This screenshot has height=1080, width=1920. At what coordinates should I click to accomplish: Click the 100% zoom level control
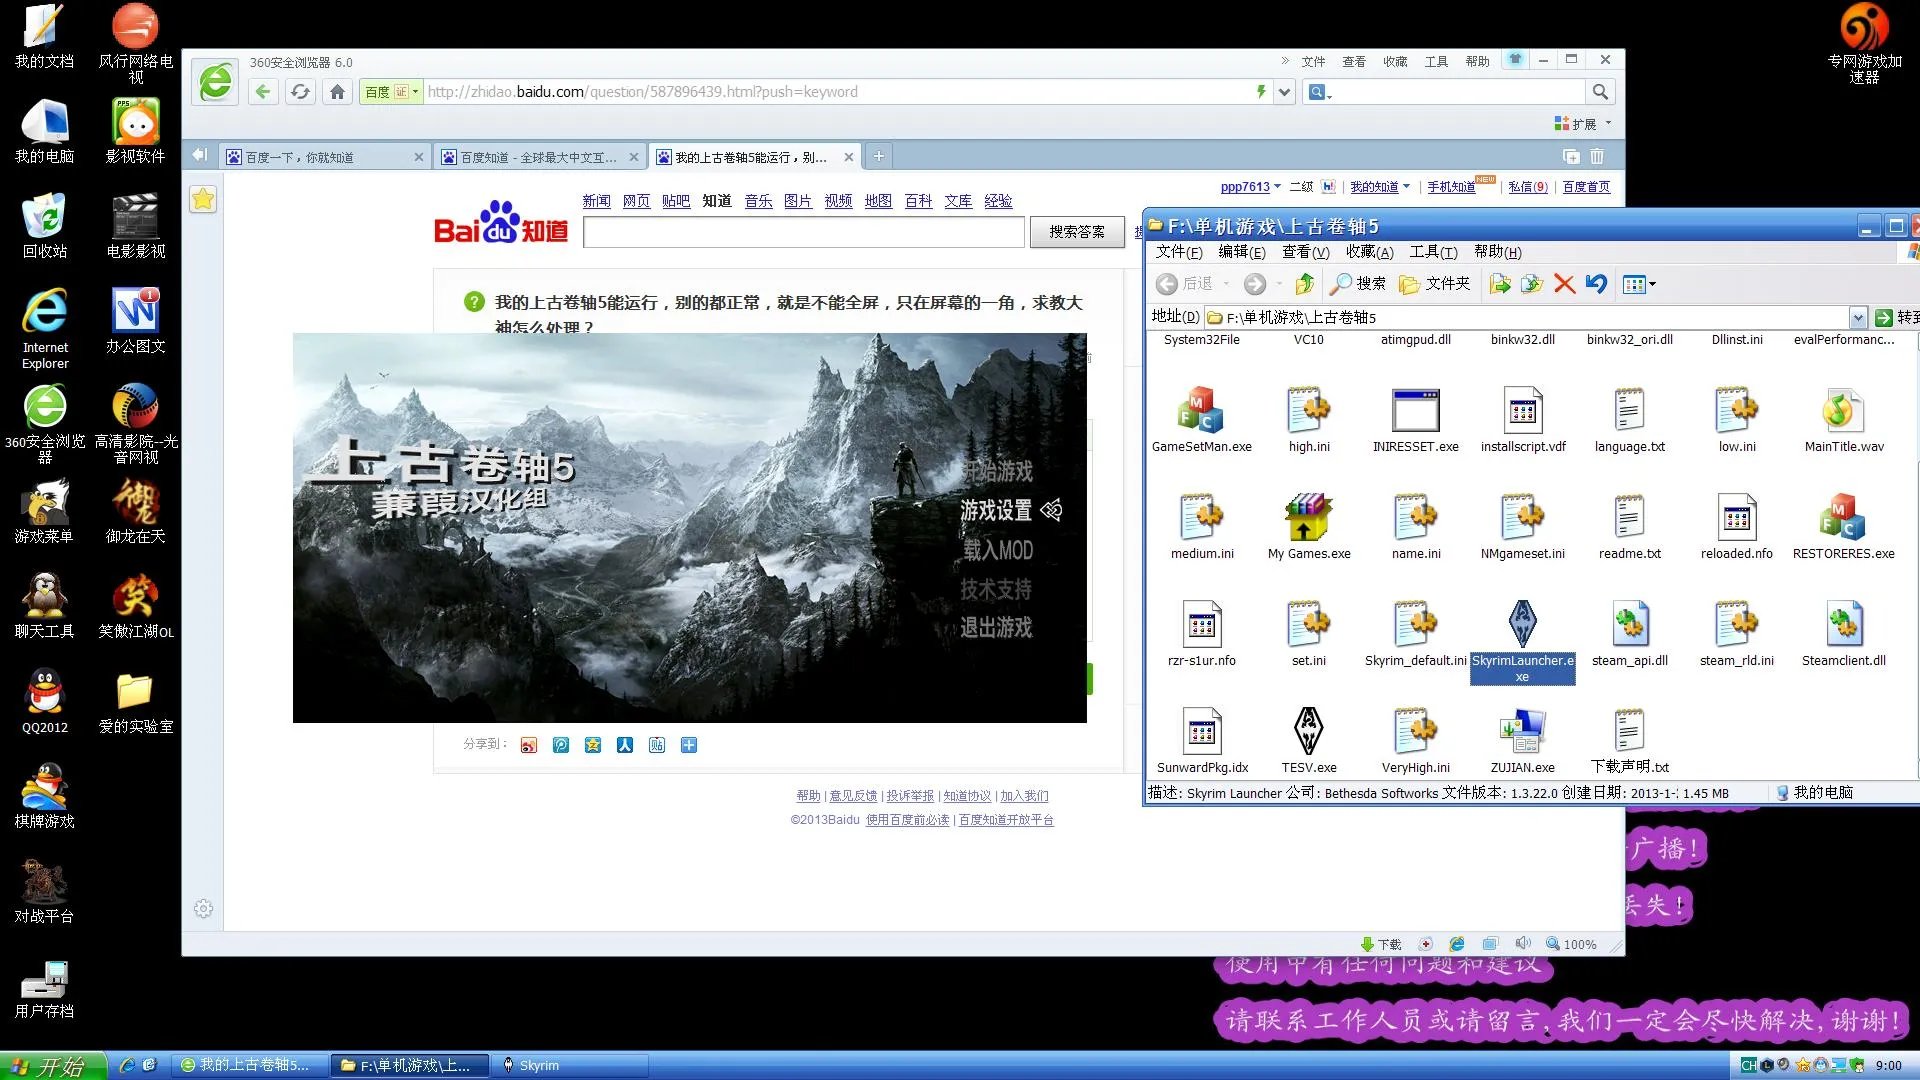[x=1571, y=944]
